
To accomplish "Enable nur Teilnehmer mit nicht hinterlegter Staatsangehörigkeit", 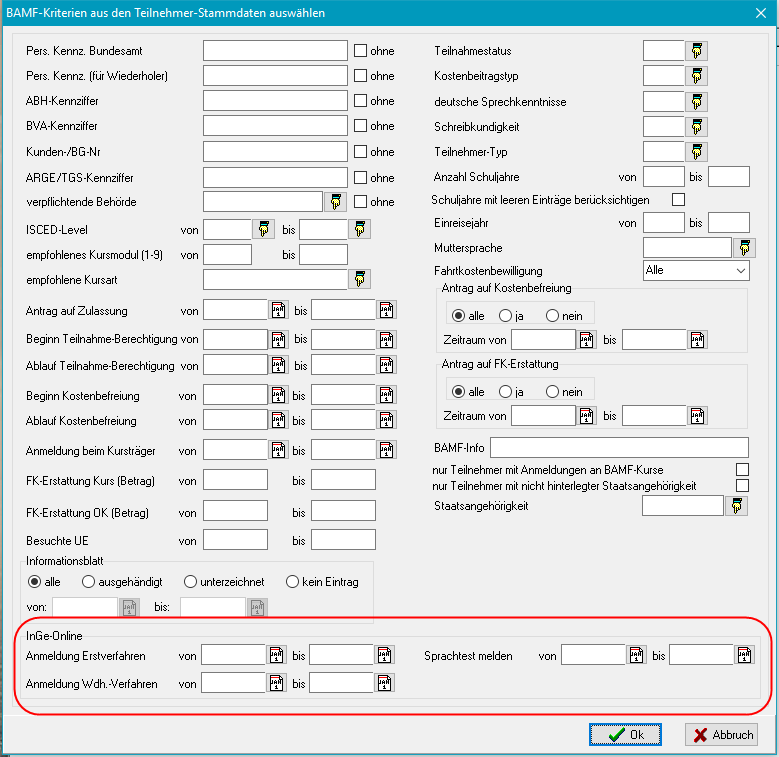I will coord(742,485).
